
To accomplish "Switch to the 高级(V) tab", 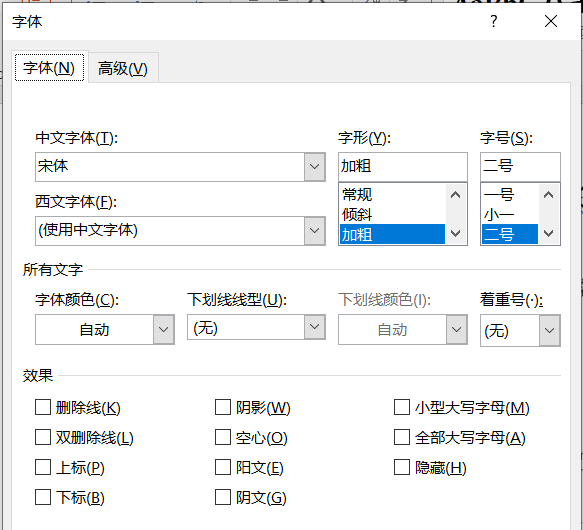I will click(123, 68).
